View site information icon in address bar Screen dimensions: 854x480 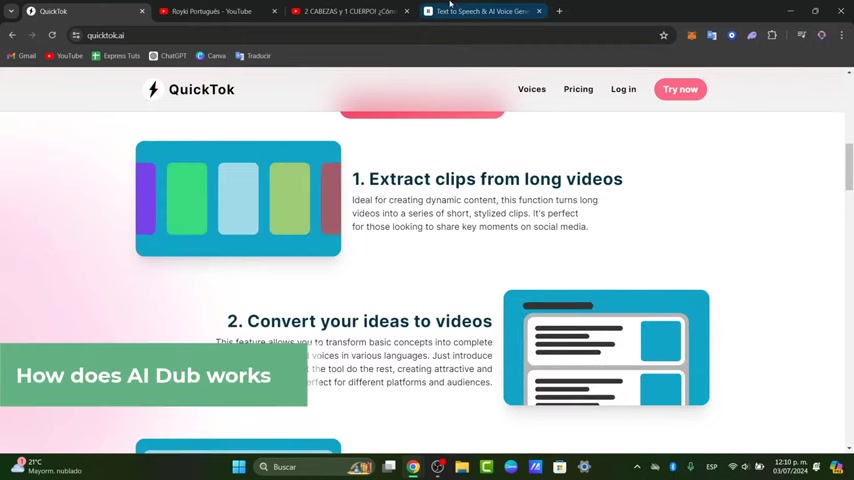point(76,35)
